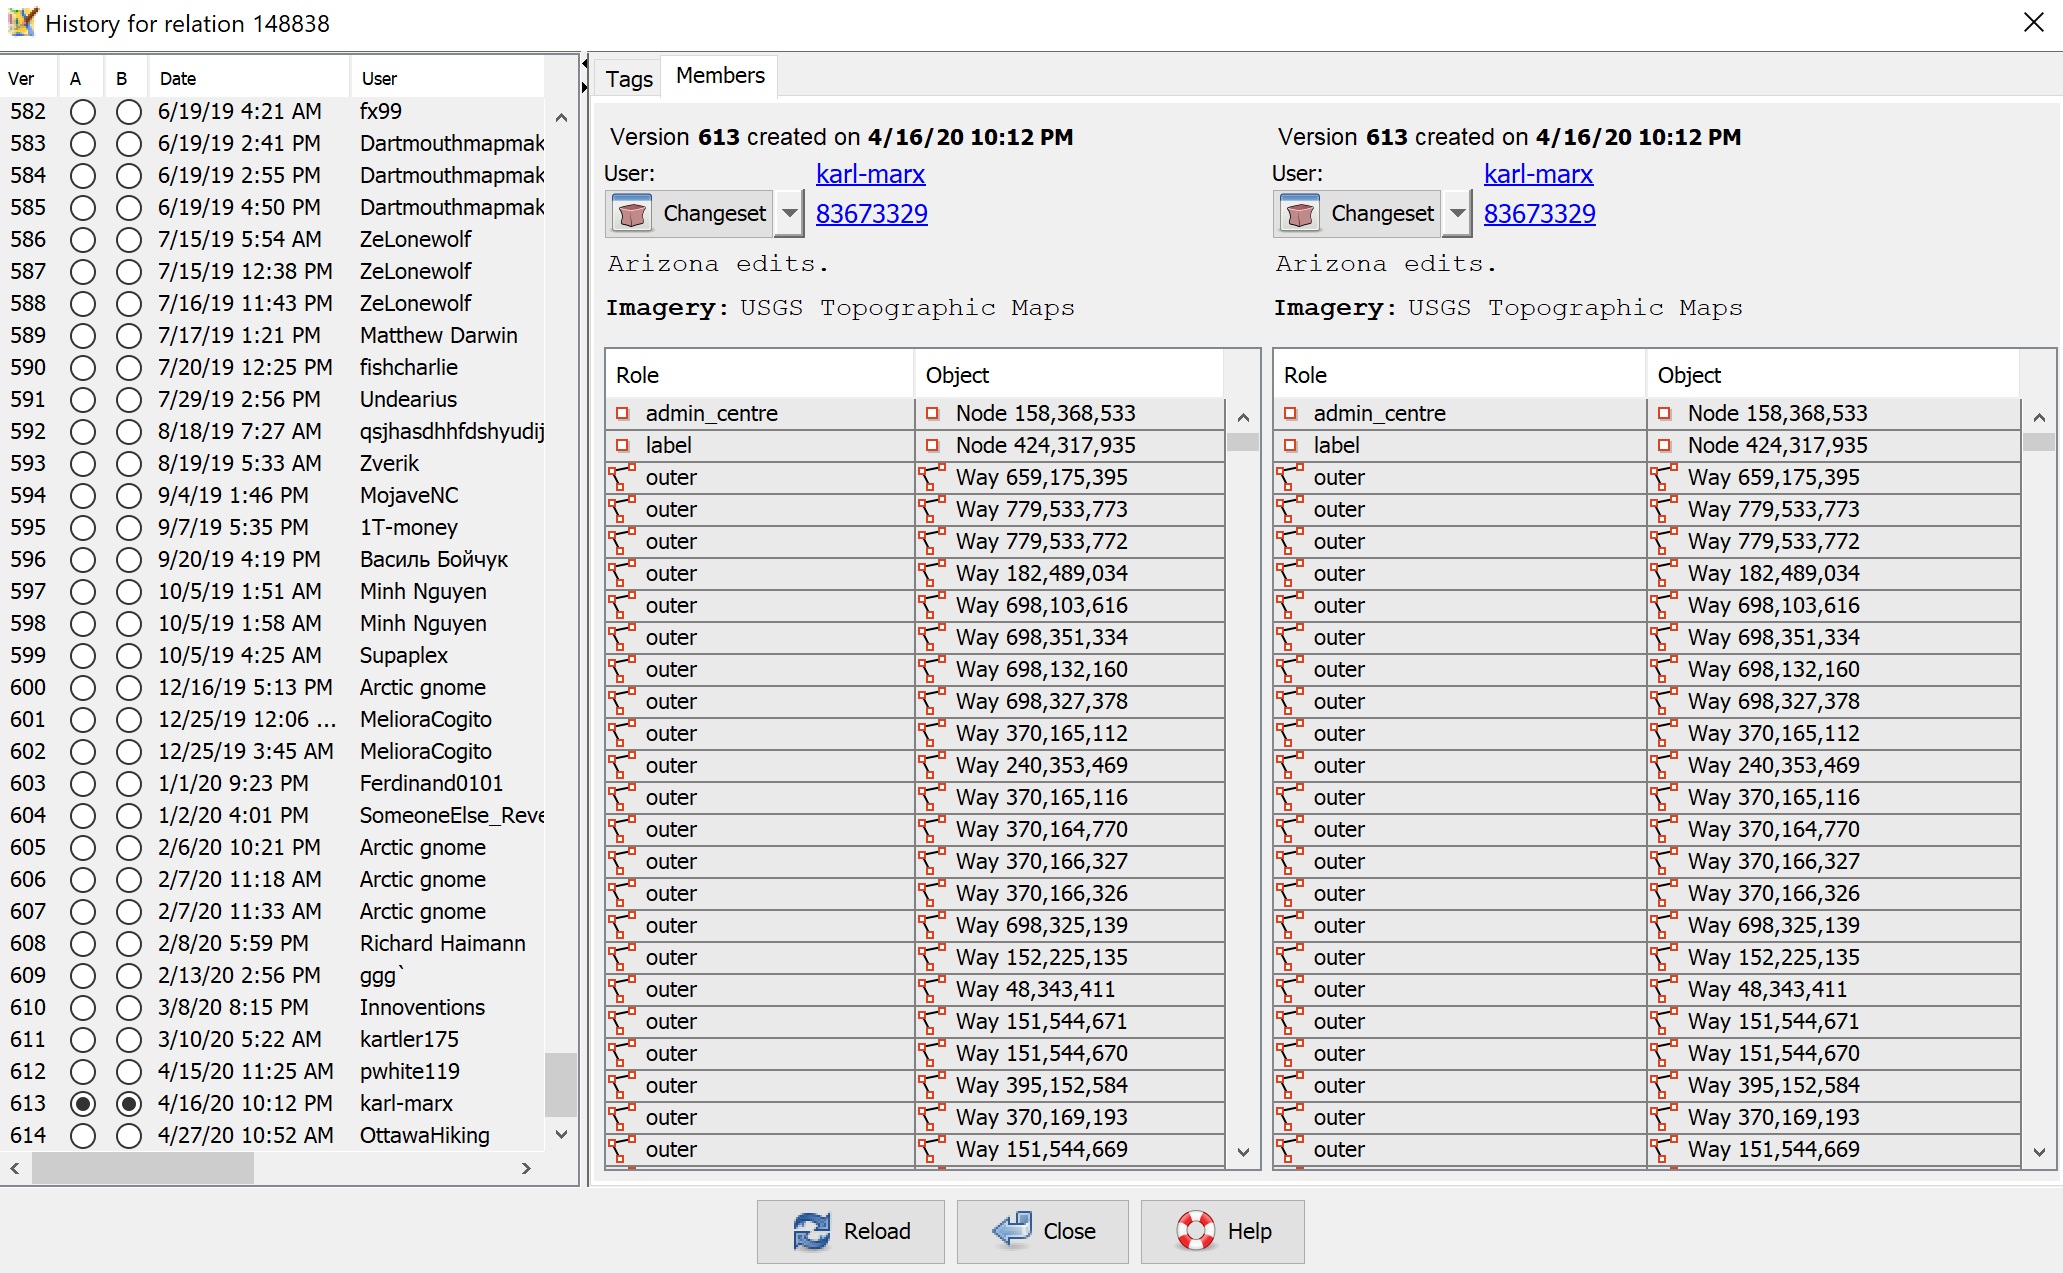2063x1273 pixels.
Task: Open the left Changeset dropdown arrow
Action: coord(789,214)
